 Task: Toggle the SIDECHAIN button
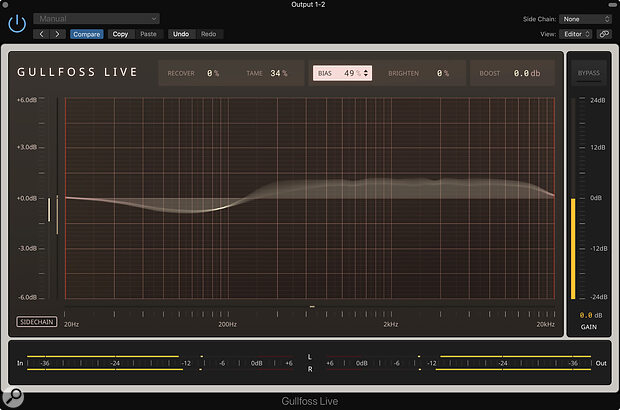coord(37,322)
